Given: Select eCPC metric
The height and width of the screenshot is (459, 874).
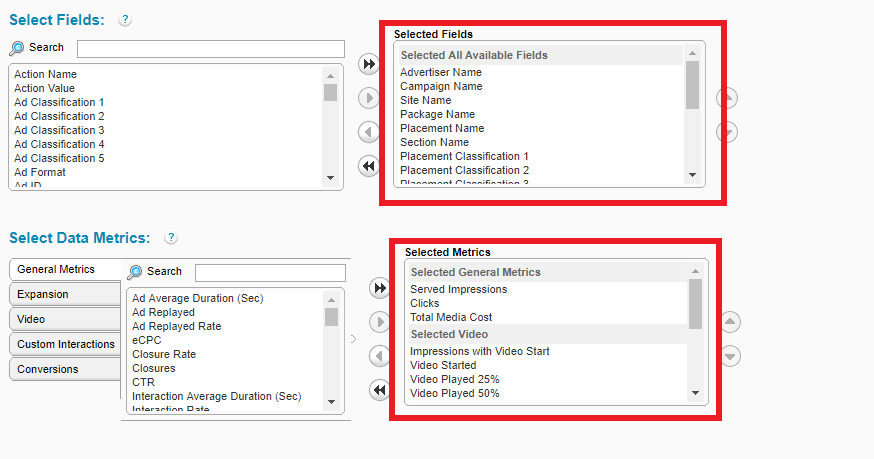Looking at the screenshot, I should (146, 340).
